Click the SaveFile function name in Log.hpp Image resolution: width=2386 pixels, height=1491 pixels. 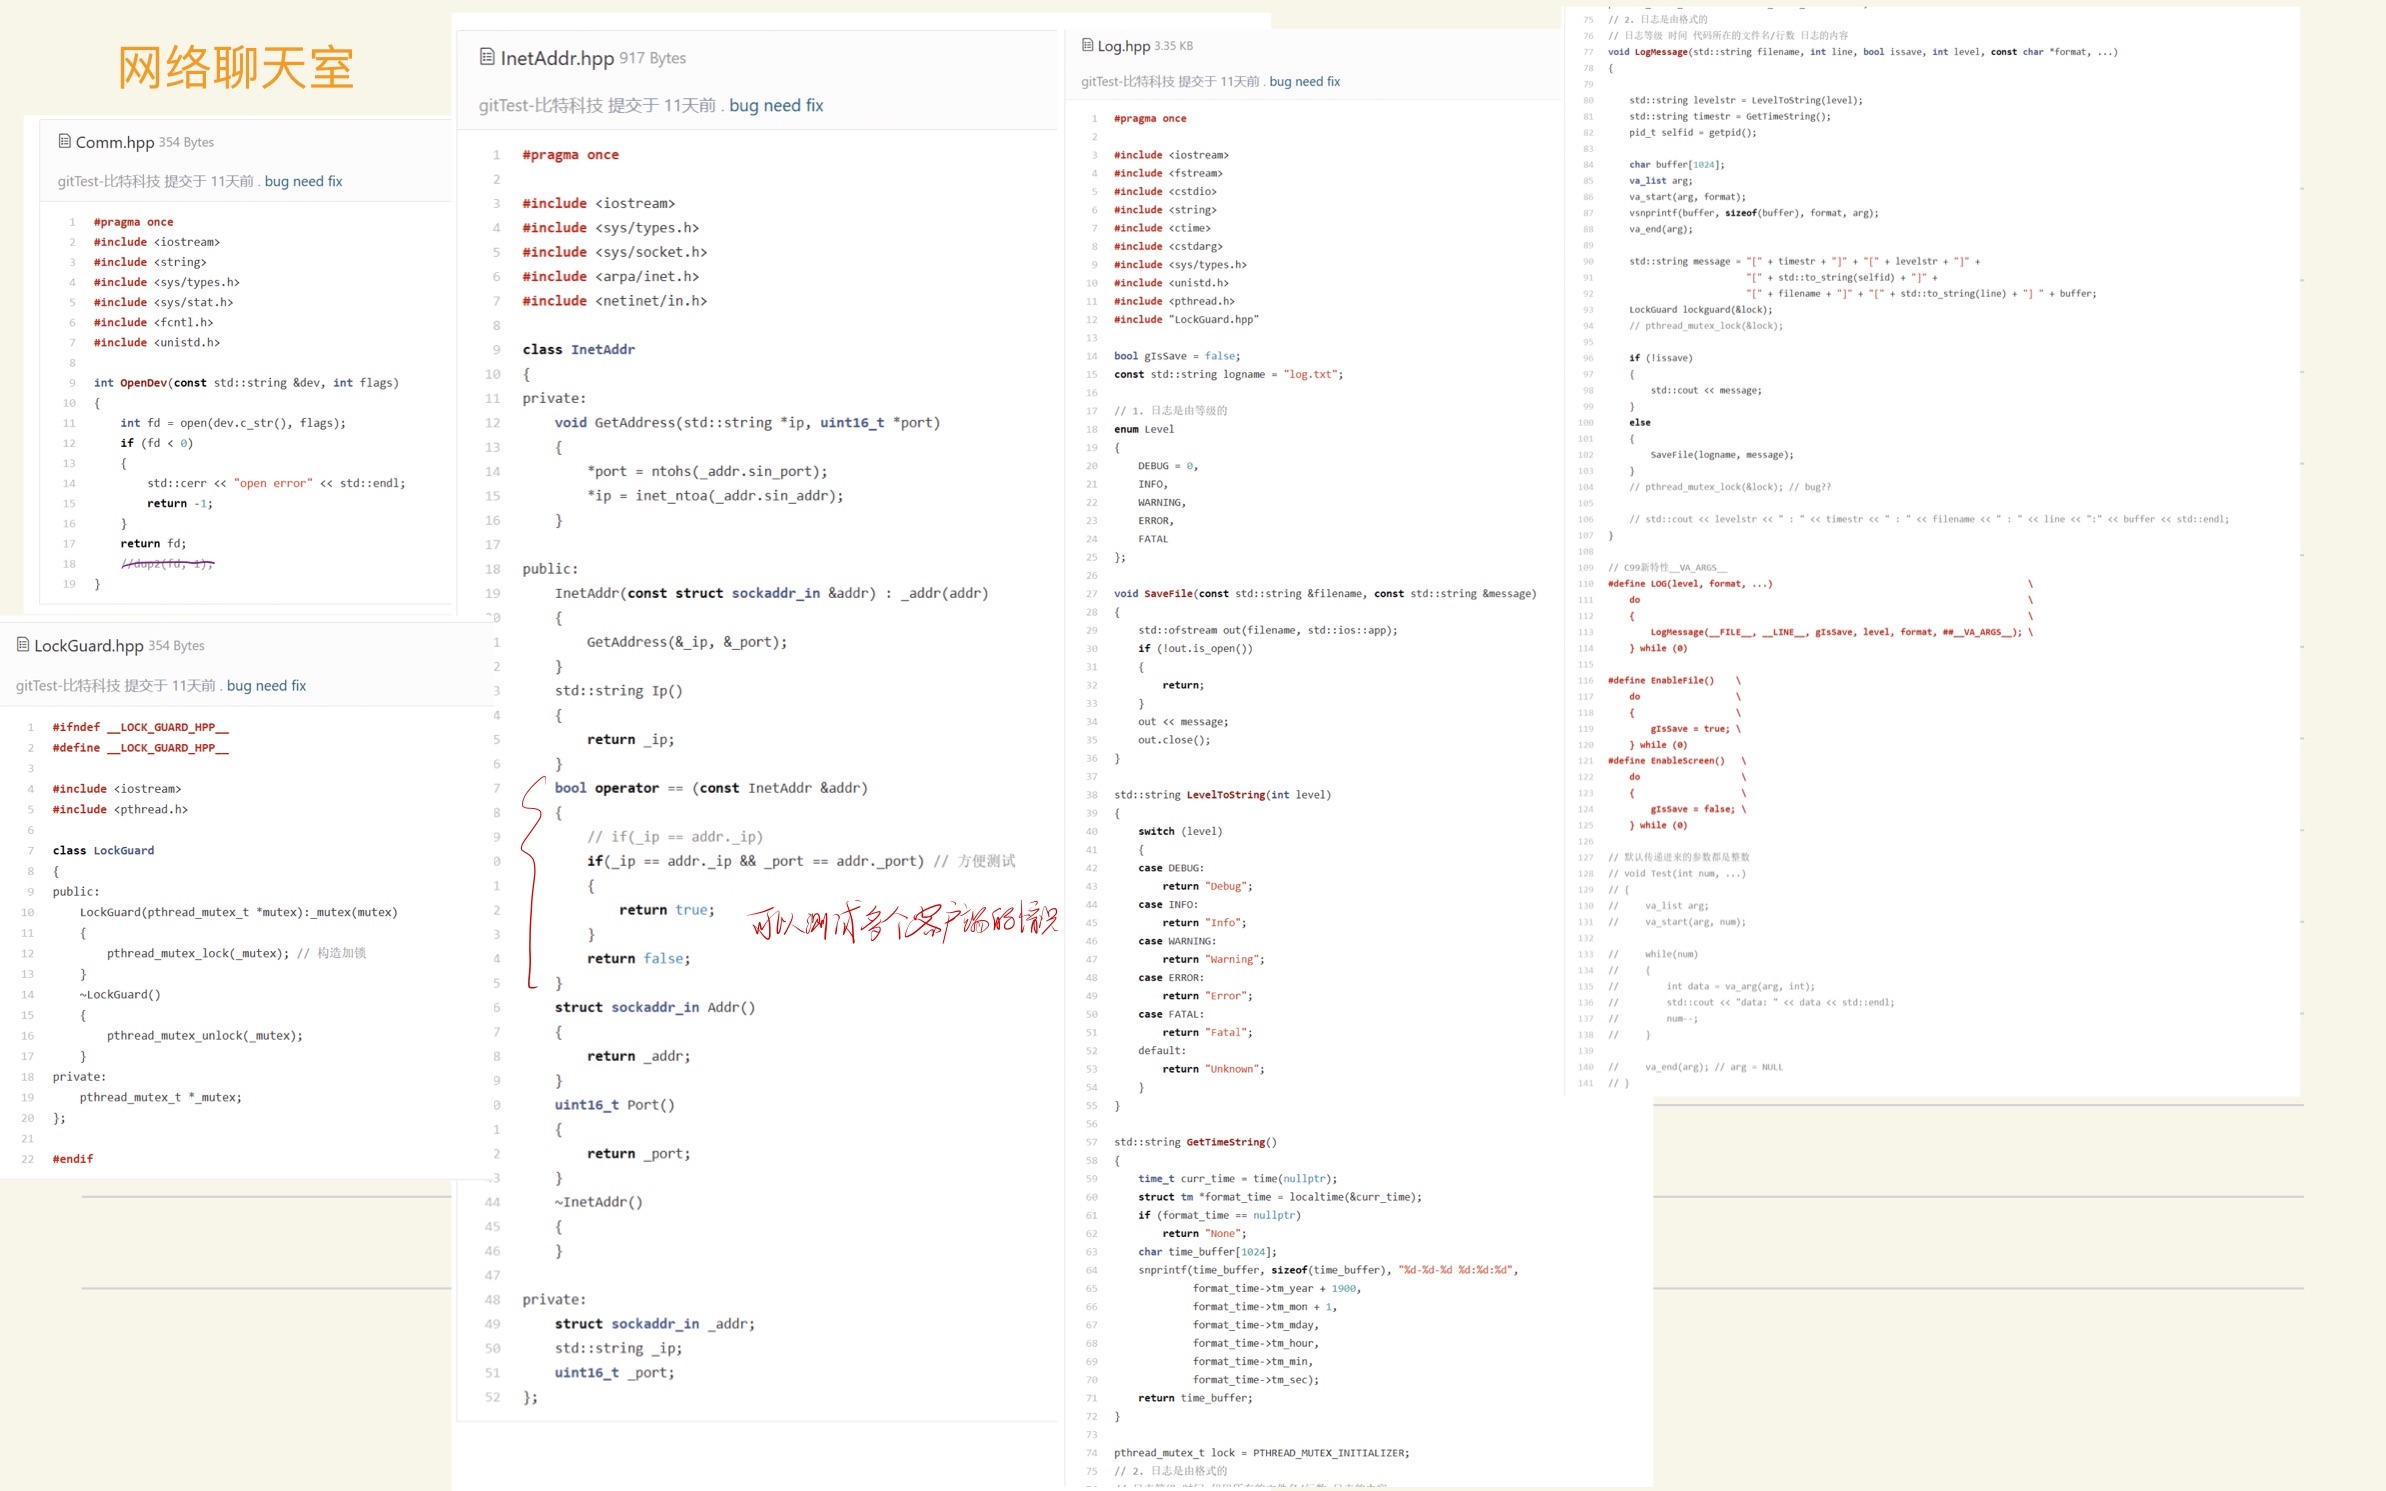point(1169,593)
